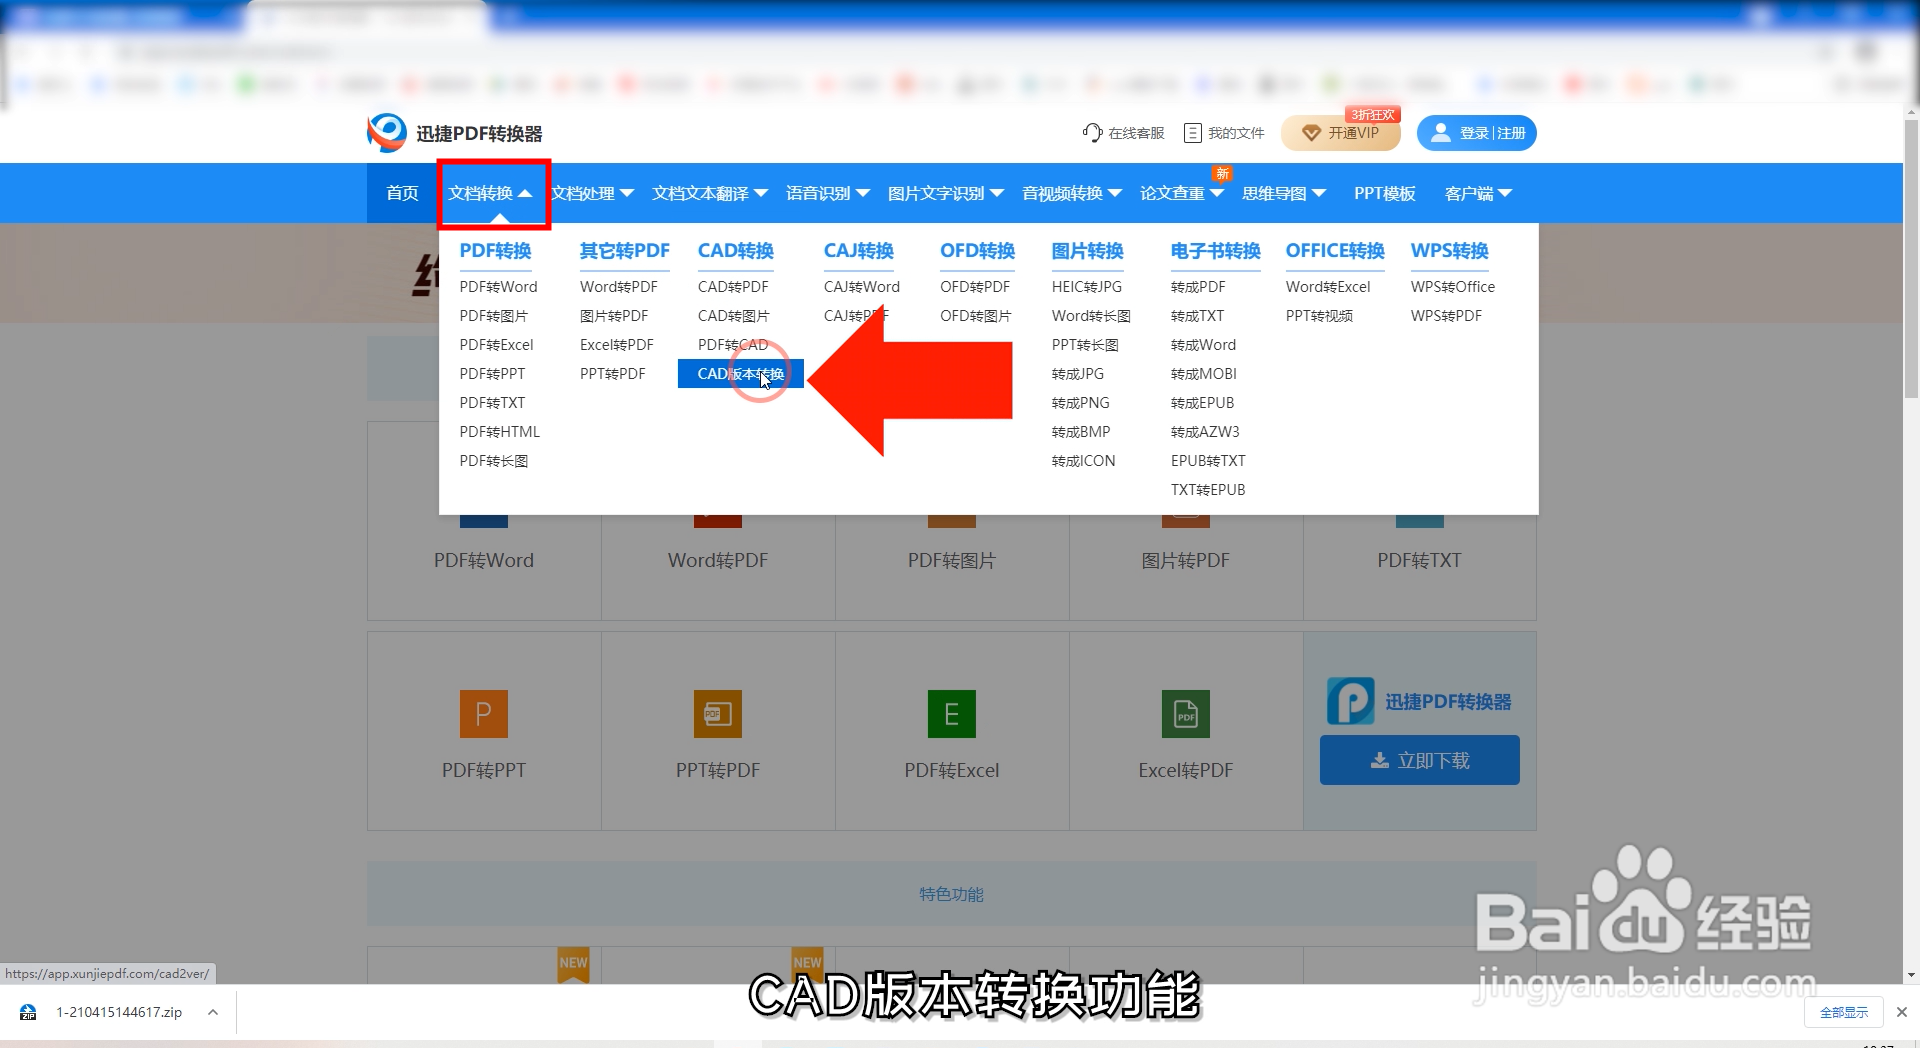Click the 登录|注册 button
1920x1048 pixels.
[x=1476, y=133]
